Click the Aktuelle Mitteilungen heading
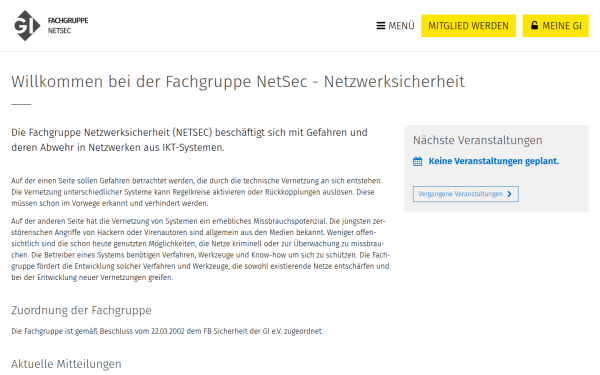This screenshot has height=375, width=600. 66,364
